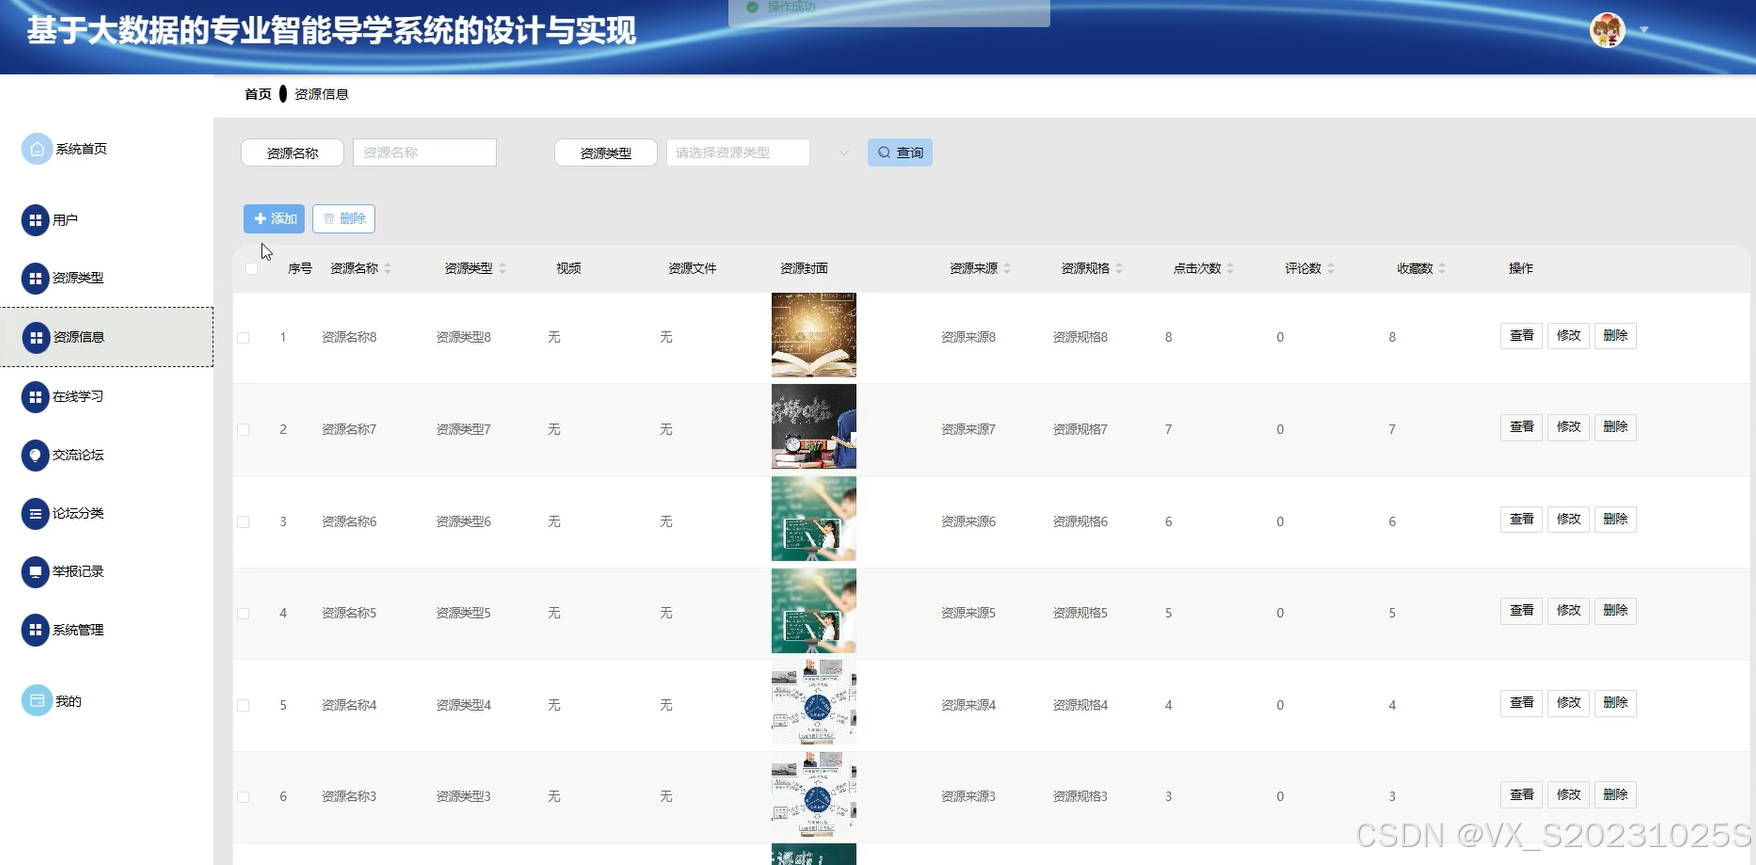Click 首页 breadcrumb link
Image resolution: width=1756 pixels, height=865 pixels.
click(258, 94)
